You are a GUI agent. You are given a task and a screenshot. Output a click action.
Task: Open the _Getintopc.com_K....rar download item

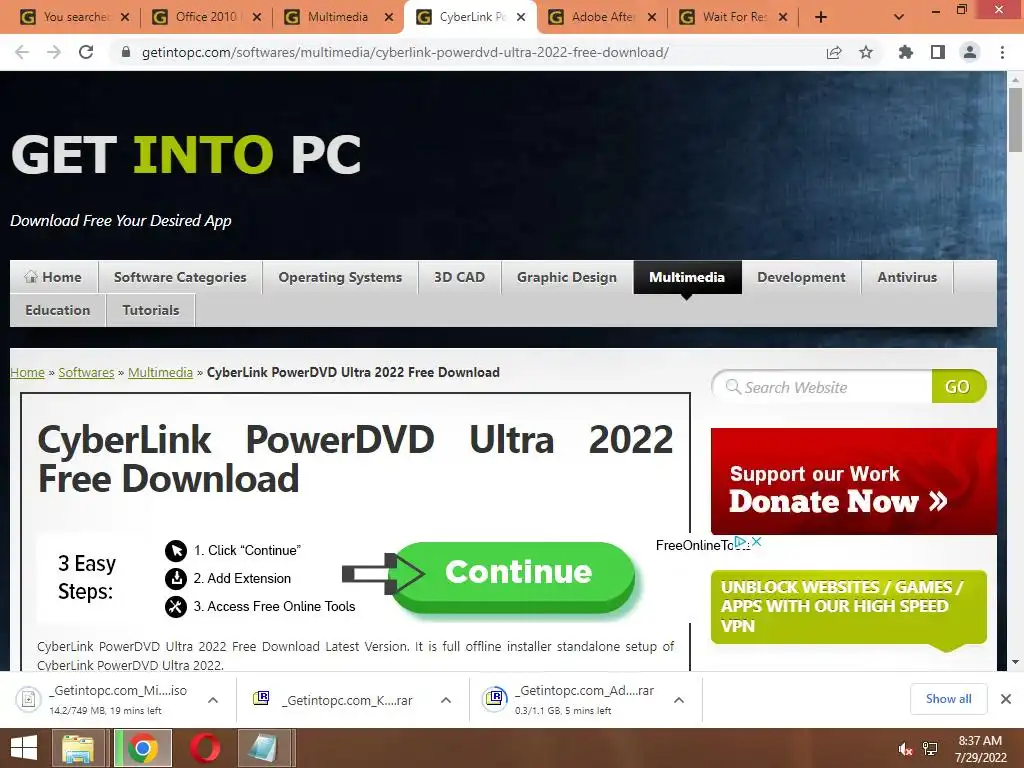[336, 700]
